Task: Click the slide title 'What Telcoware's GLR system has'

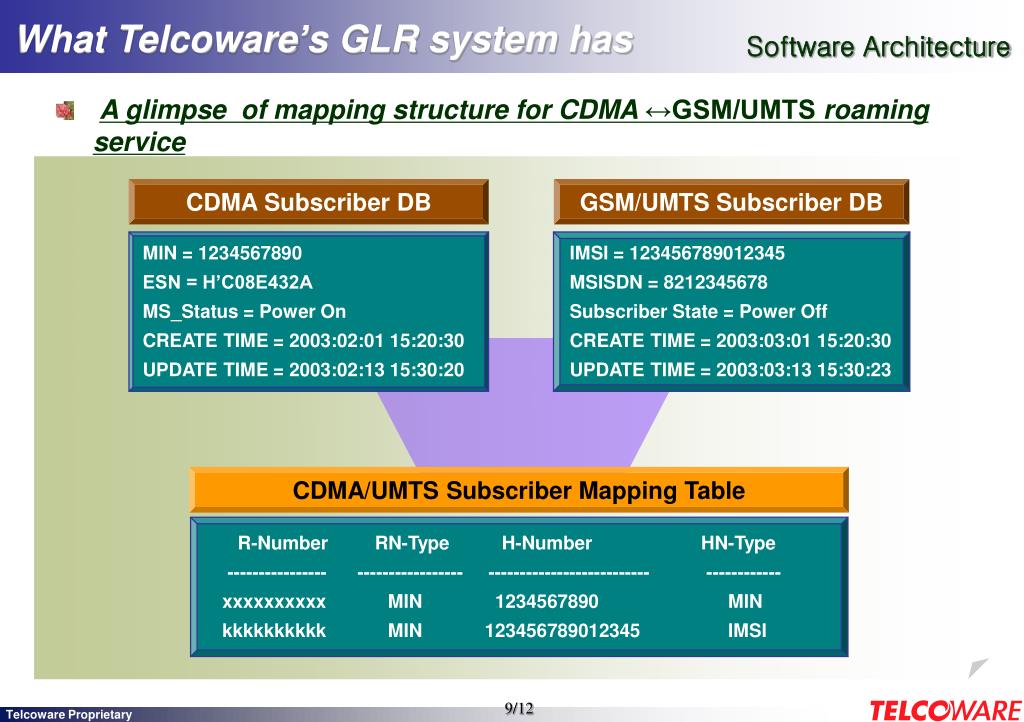Action: coord(325,39)
